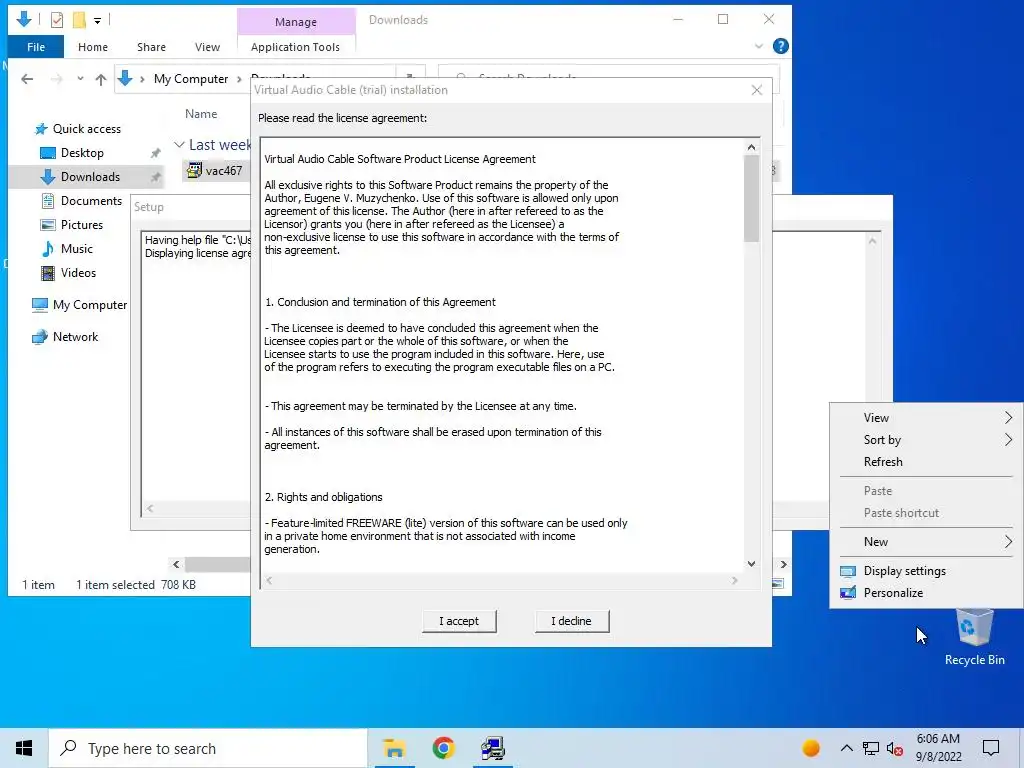Click the New folder quick toolbar icon
Screen dimensions: 1024x768
pos(79,20)
